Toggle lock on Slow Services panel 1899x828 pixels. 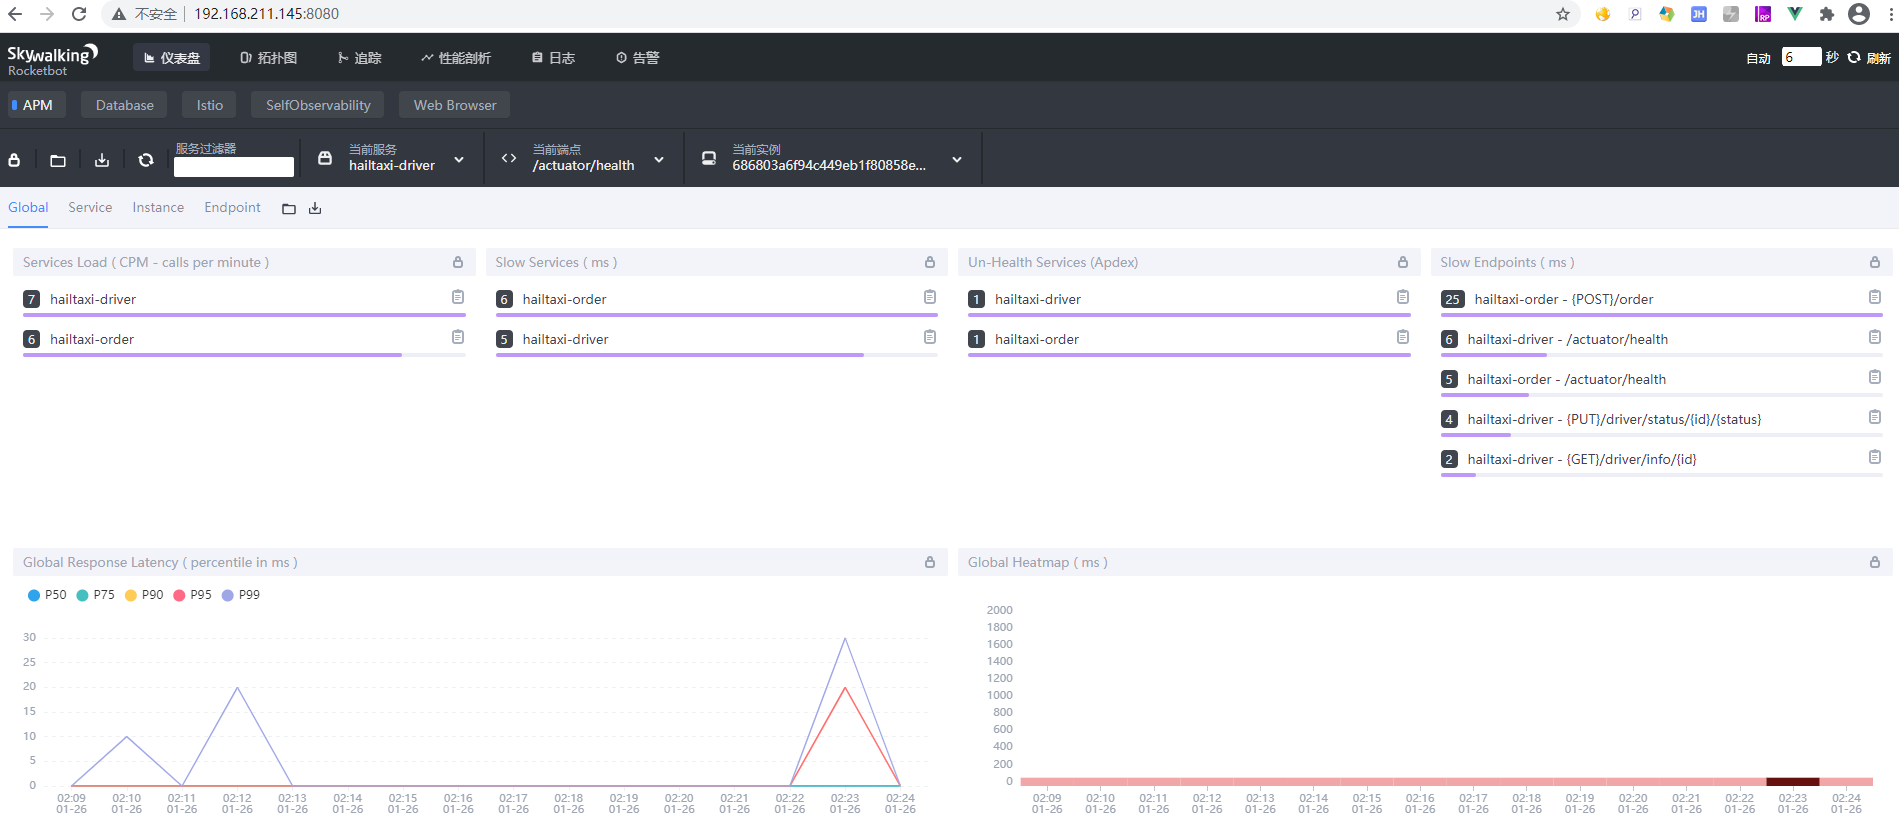tap(930, 262)
